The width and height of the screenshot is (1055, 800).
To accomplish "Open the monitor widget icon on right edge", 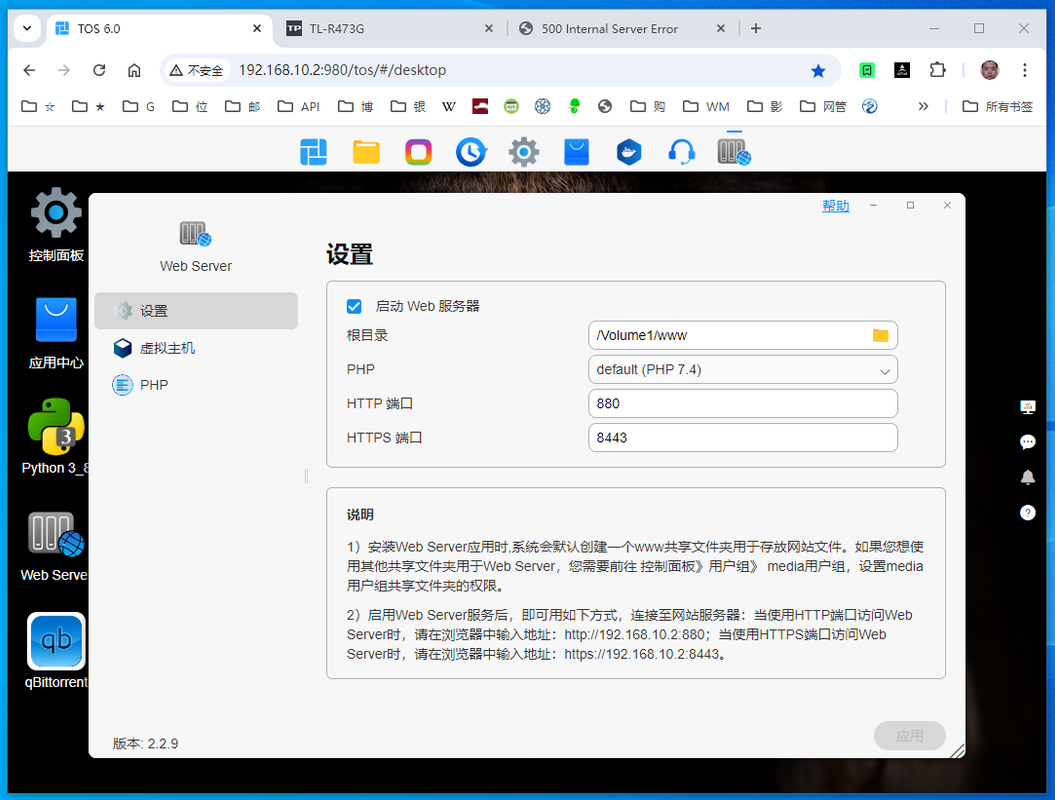I will [x=1027, y=407].
